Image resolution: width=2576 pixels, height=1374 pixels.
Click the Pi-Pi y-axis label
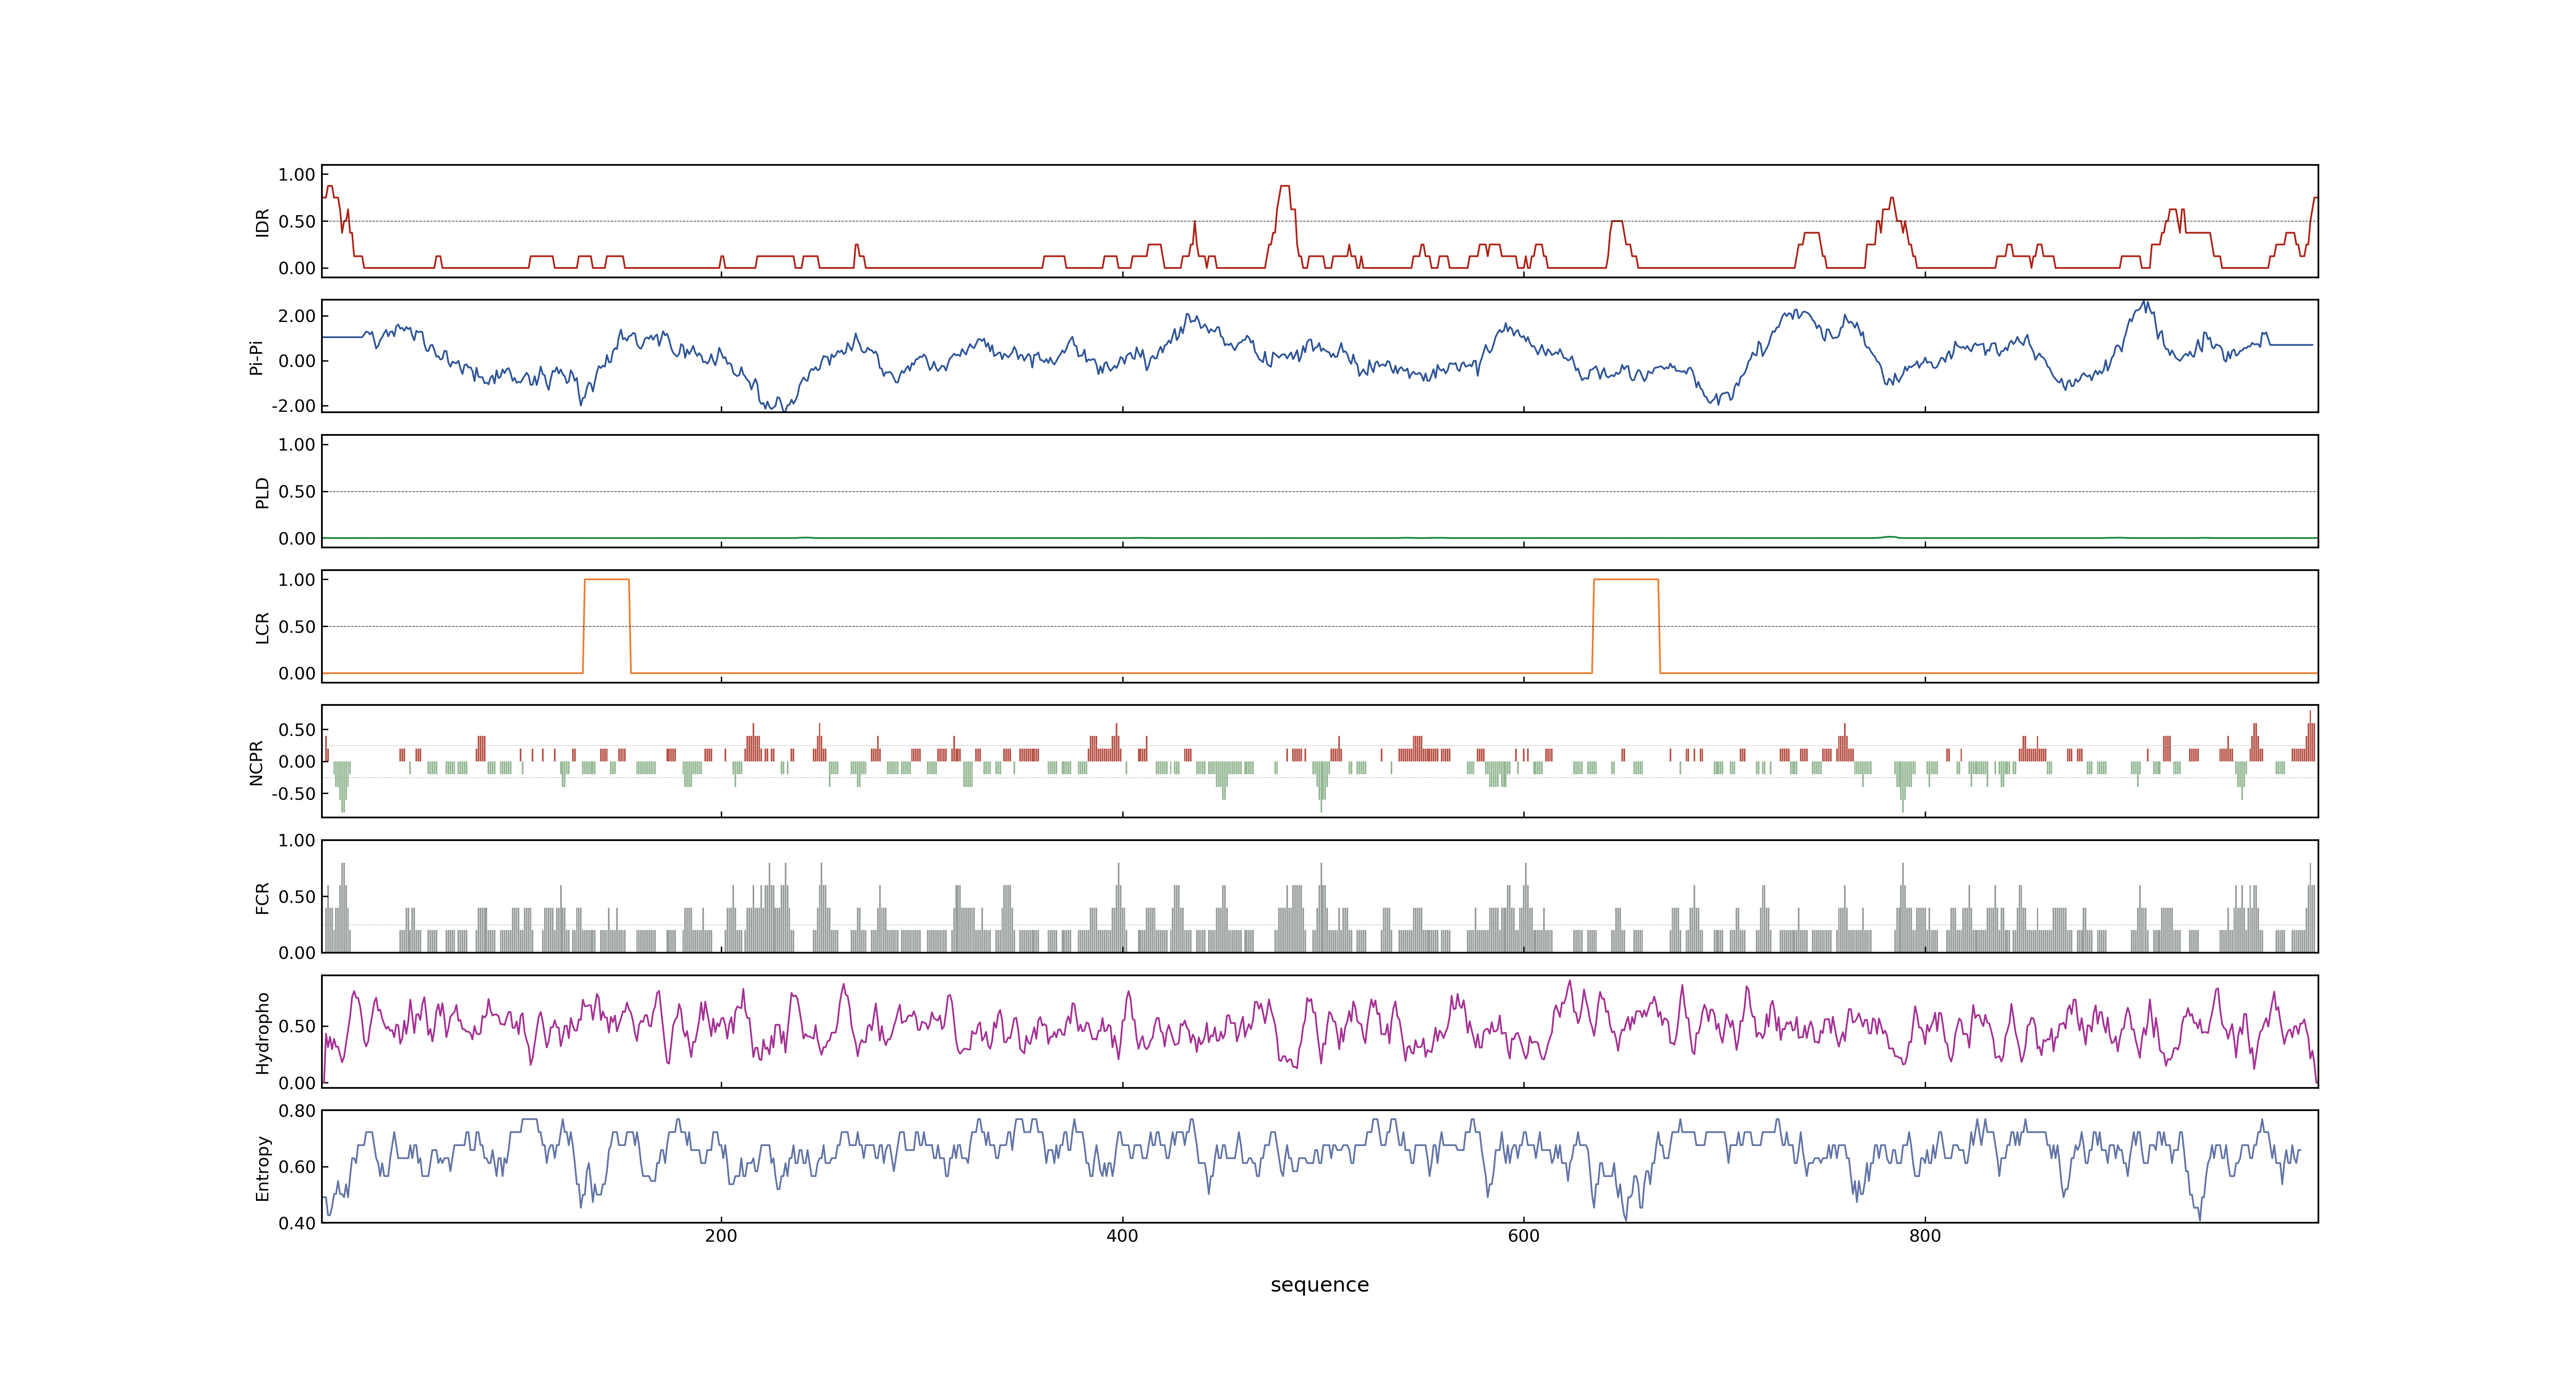click(256, 357)
